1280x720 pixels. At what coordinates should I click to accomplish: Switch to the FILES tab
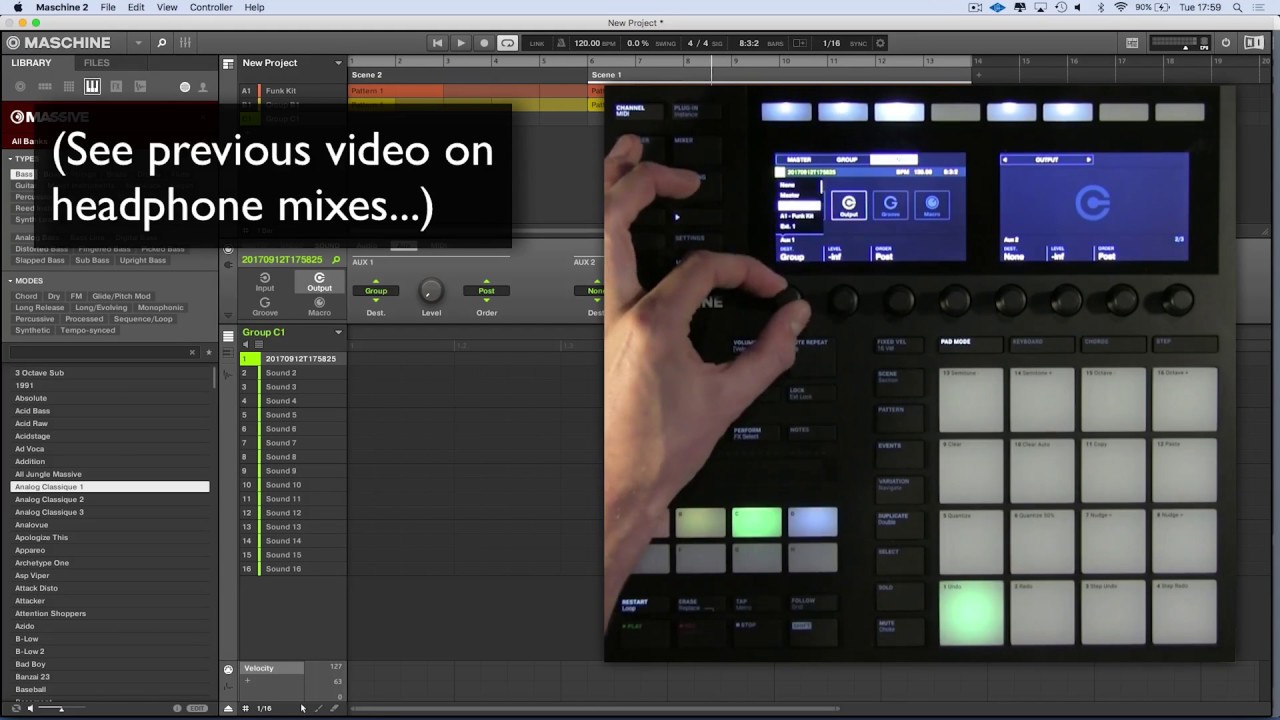[x=97, y=63]
